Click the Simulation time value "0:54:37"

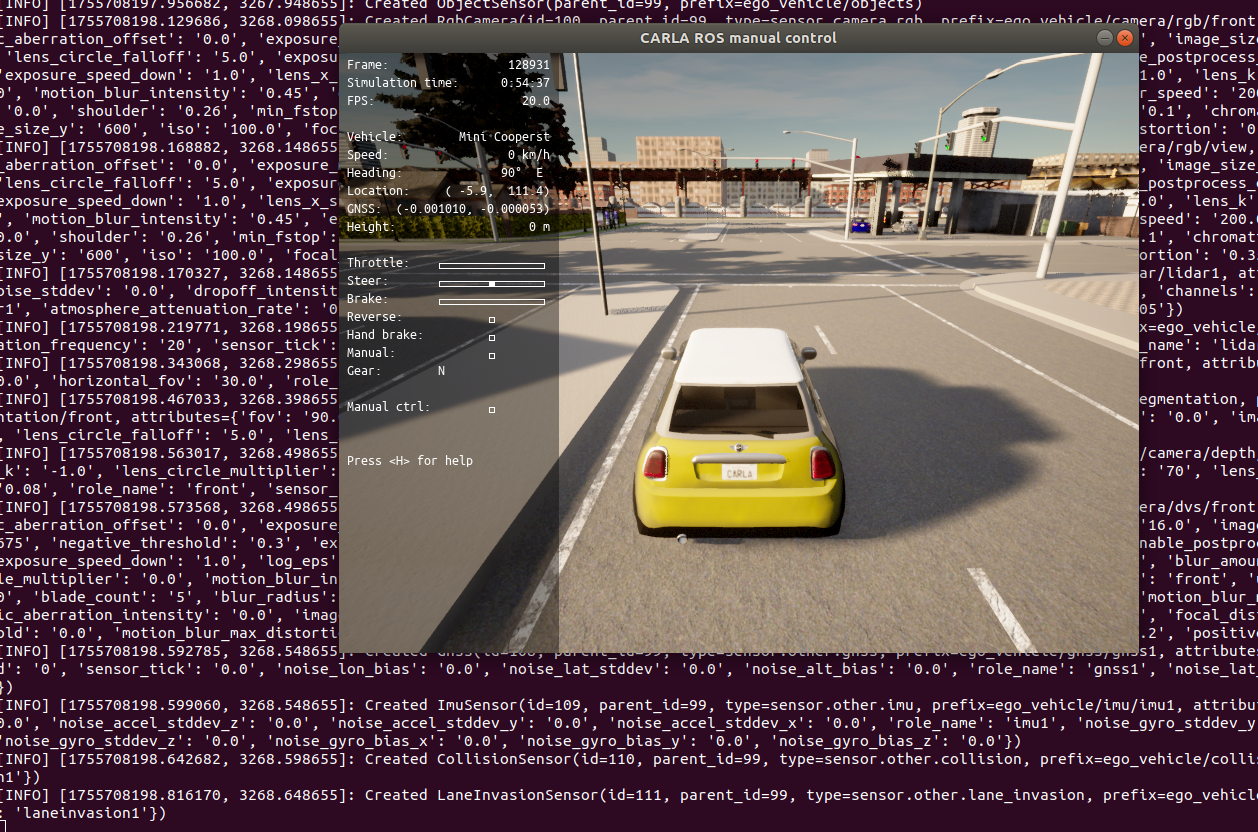(x=525, y=83)
